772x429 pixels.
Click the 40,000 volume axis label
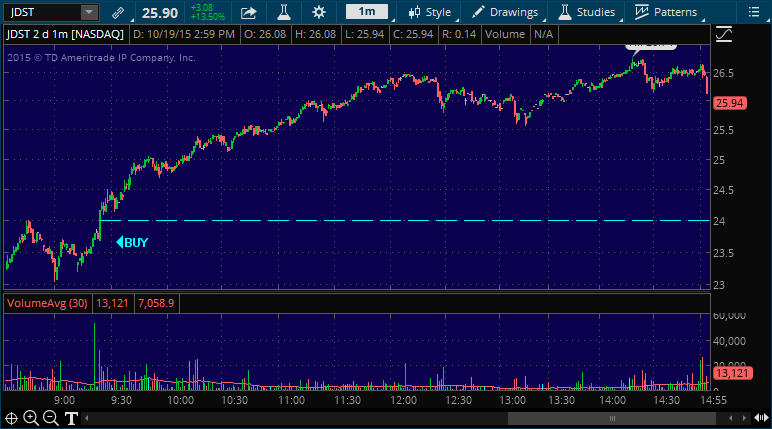tap(729, 341)
